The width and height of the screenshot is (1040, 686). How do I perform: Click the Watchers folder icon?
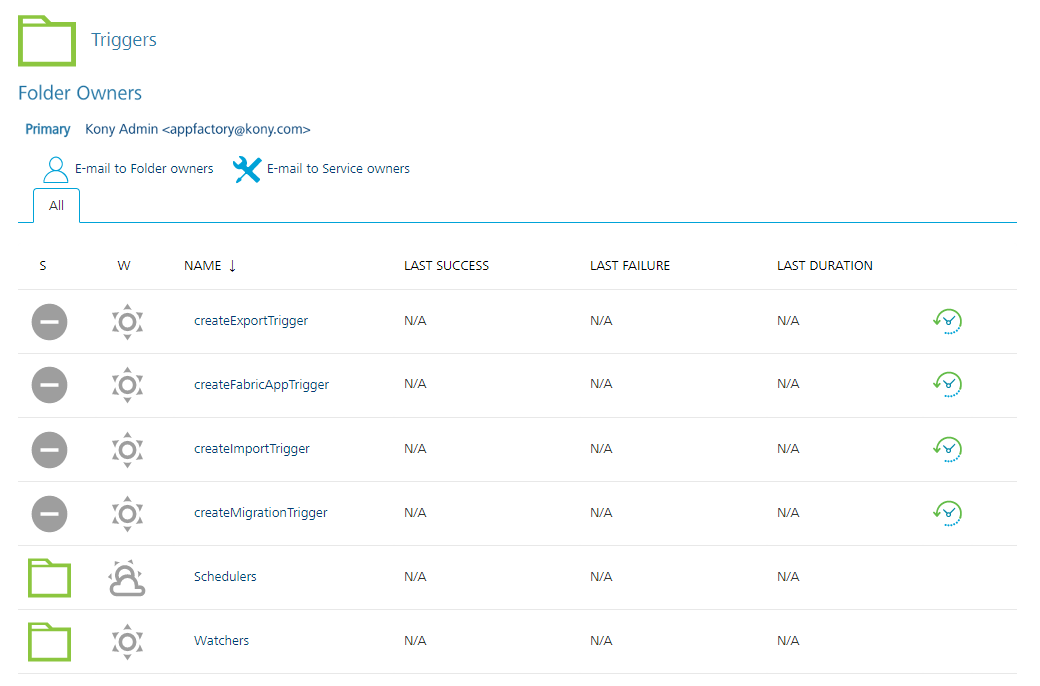pos(49,641)
